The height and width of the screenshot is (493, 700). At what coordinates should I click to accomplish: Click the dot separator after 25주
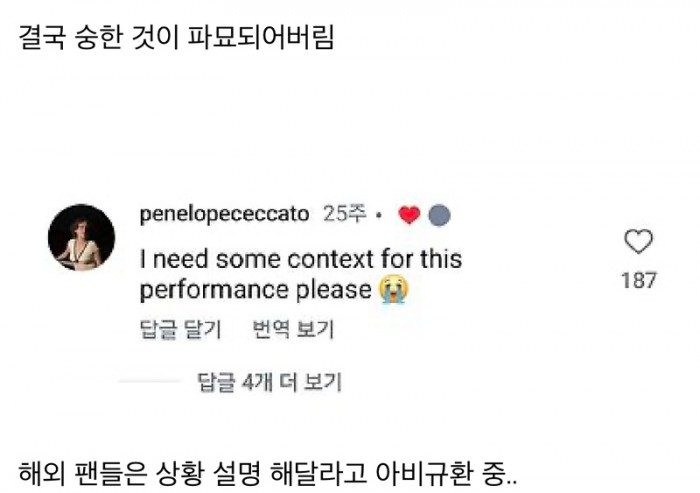[x=380, y=215]
